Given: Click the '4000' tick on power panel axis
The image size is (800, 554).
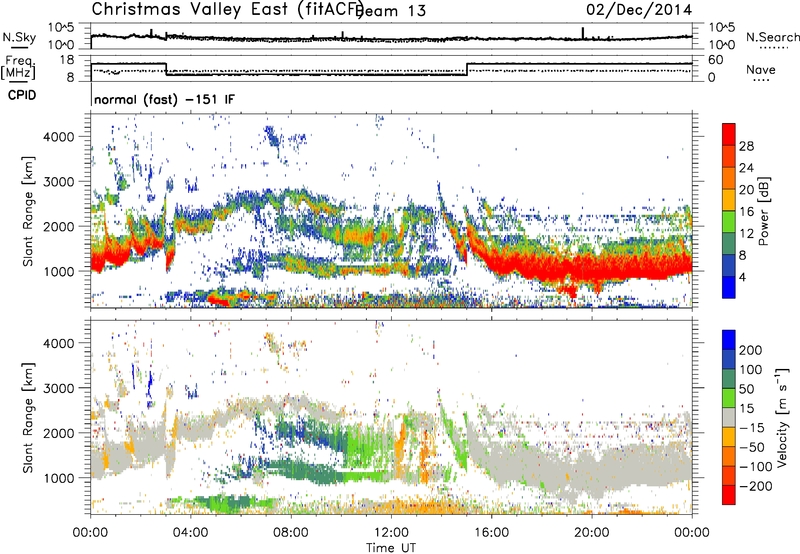Looking at the screenshot, I should (x=58, y=137).
